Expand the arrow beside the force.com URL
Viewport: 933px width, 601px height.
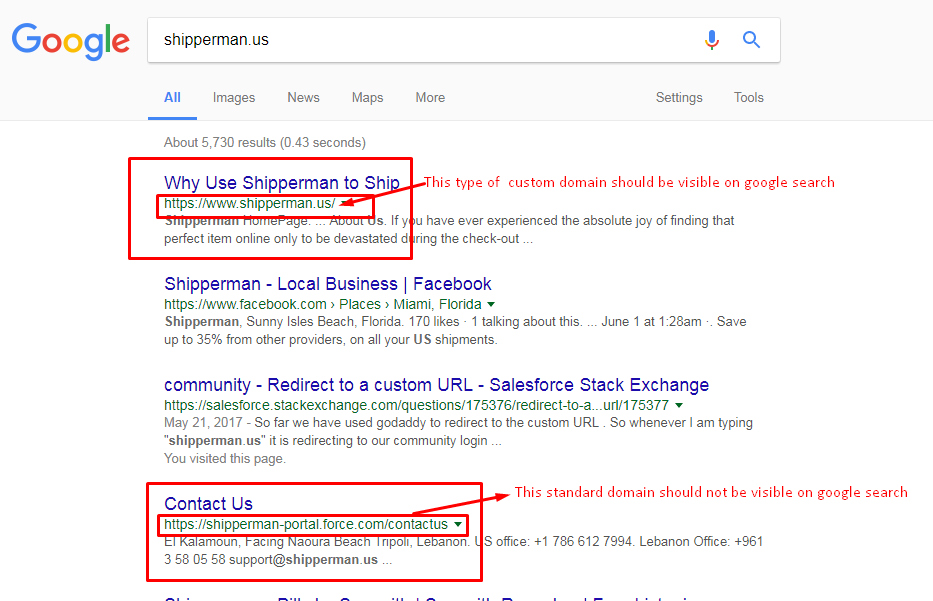coord(458,525)
